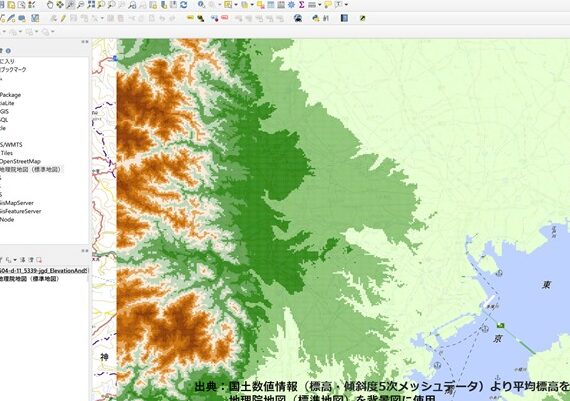Image resolution: width=570 pixels, height=401 pixels.
Task: Click Zoom to Selection icon
Action: pyautogui.click(x=101, y=5)
